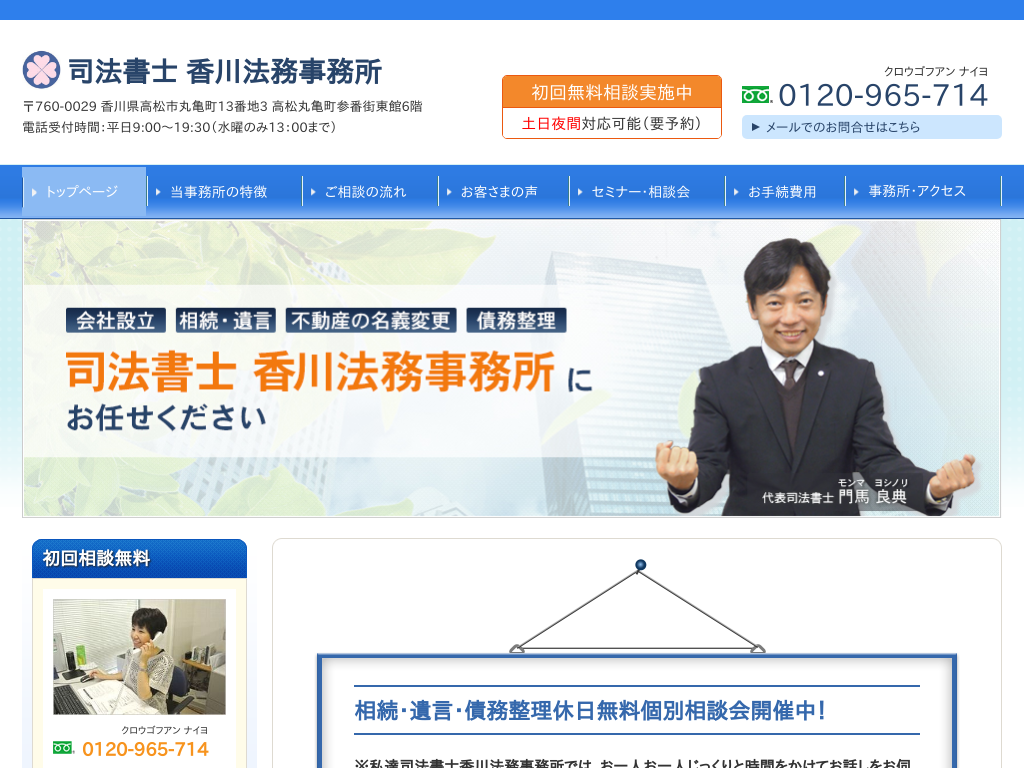This screenshot has width=1024, height=768.
Task: Click the main hero banner image
Action: click(x=511, y=368)
